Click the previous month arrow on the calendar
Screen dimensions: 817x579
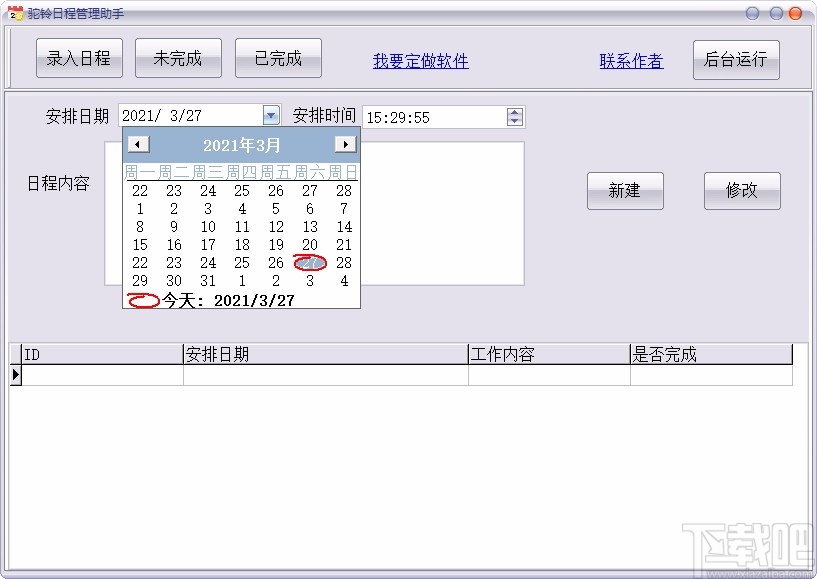pos(139,144)
